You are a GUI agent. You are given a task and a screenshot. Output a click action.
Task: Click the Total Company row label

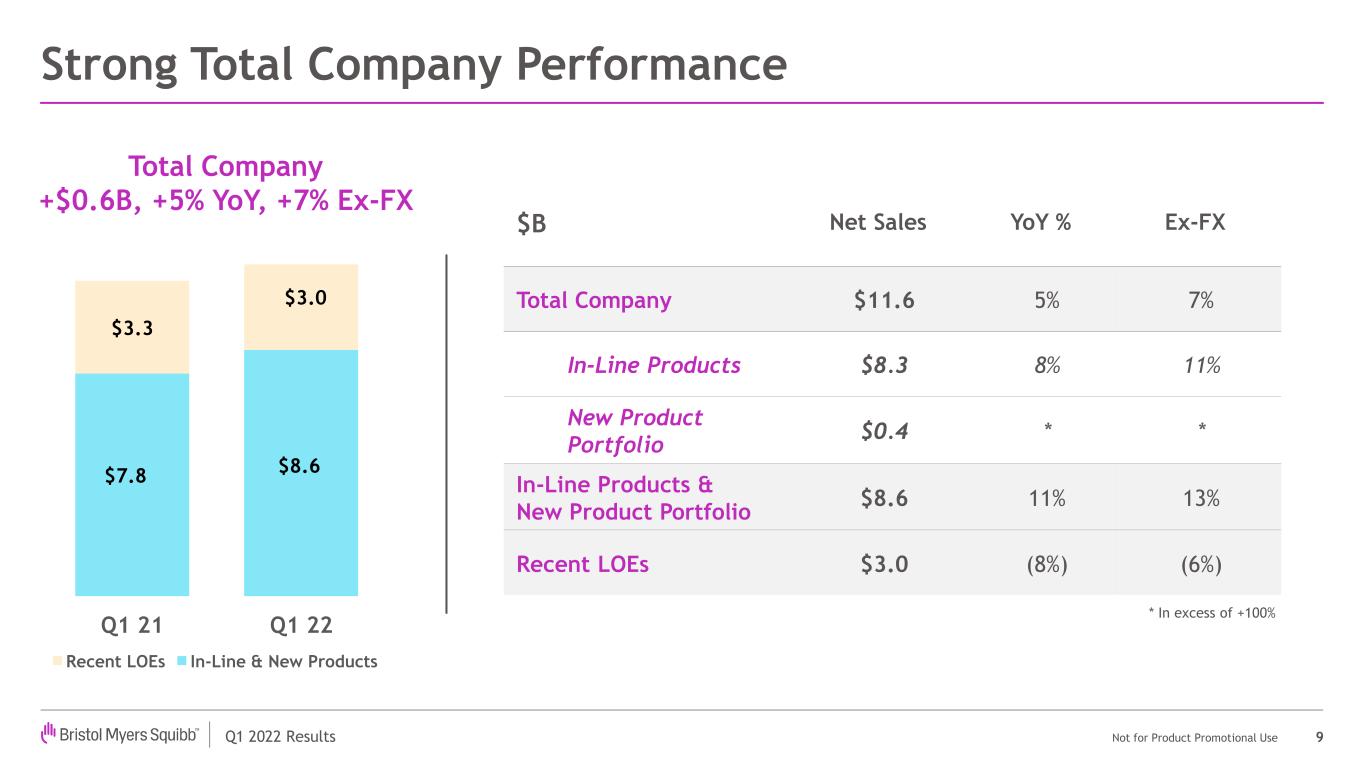click(x=594, y=300)
